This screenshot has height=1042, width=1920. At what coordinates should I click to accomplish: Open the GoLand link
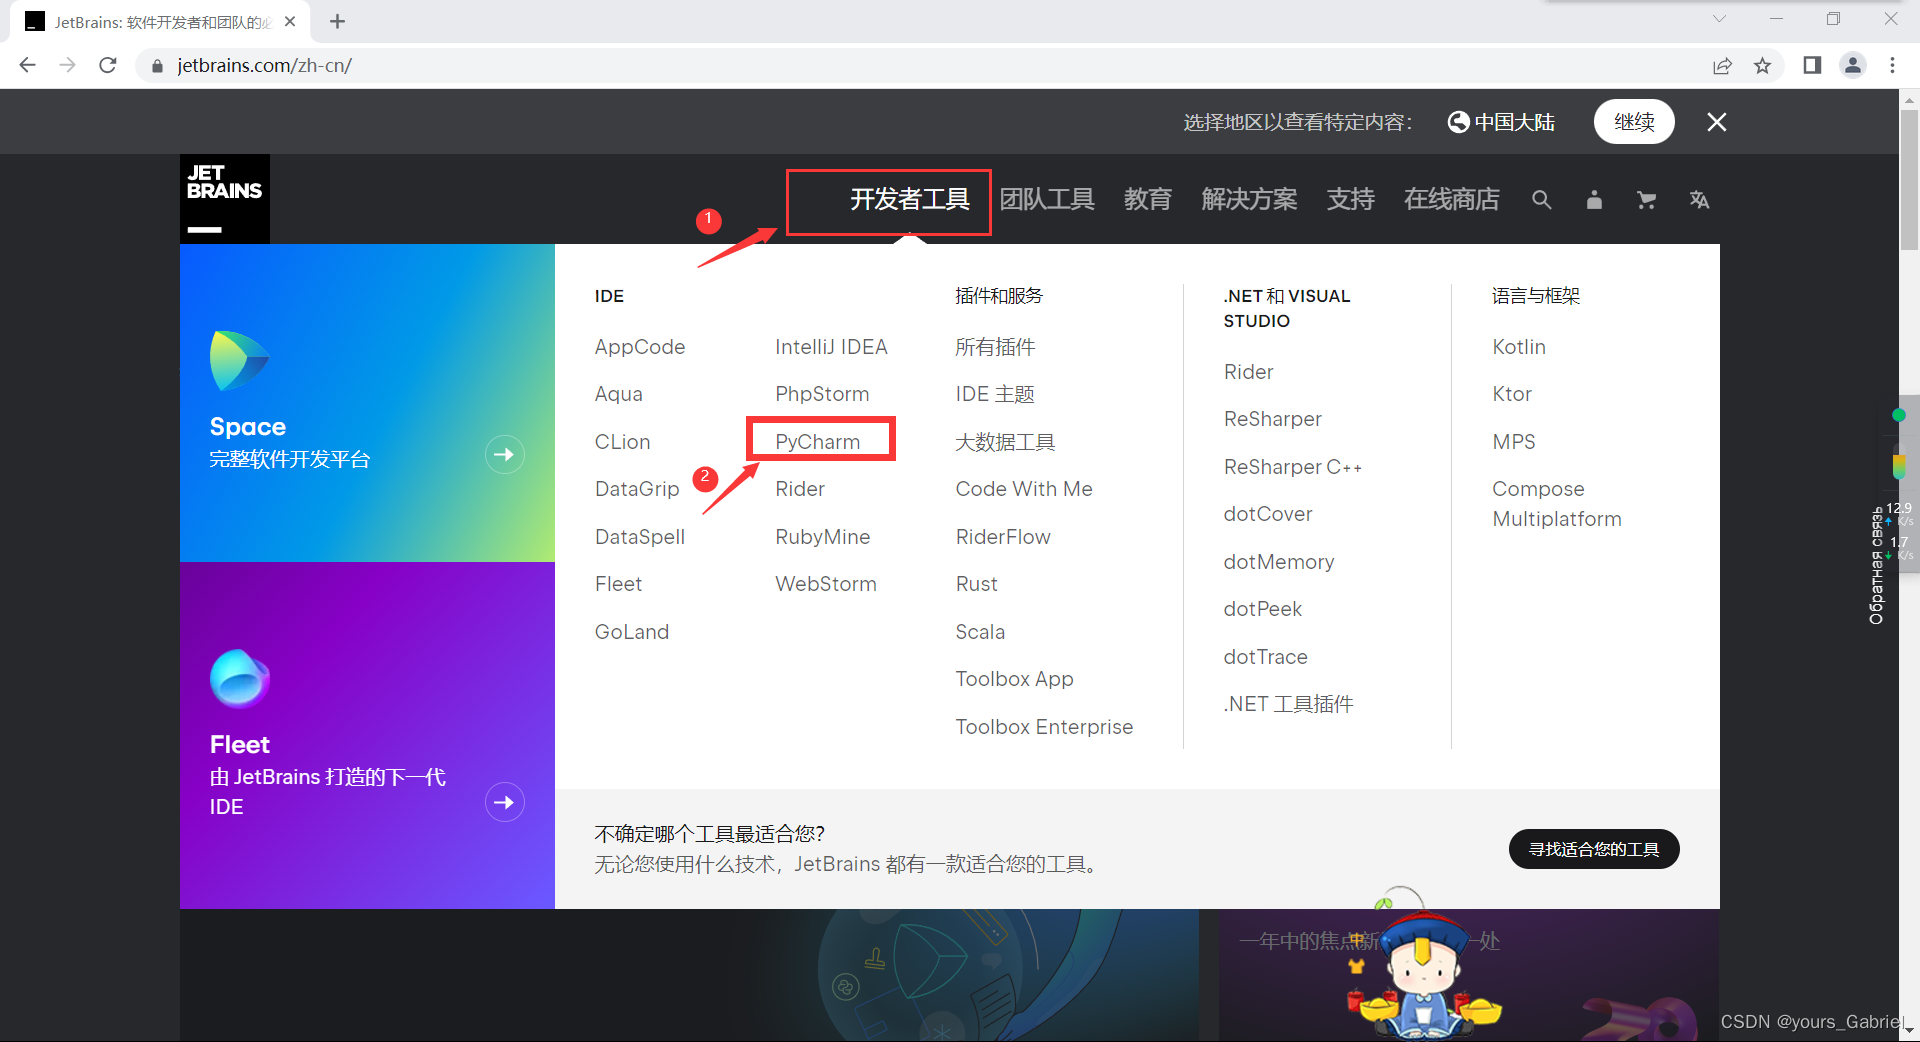coord(632,632)
